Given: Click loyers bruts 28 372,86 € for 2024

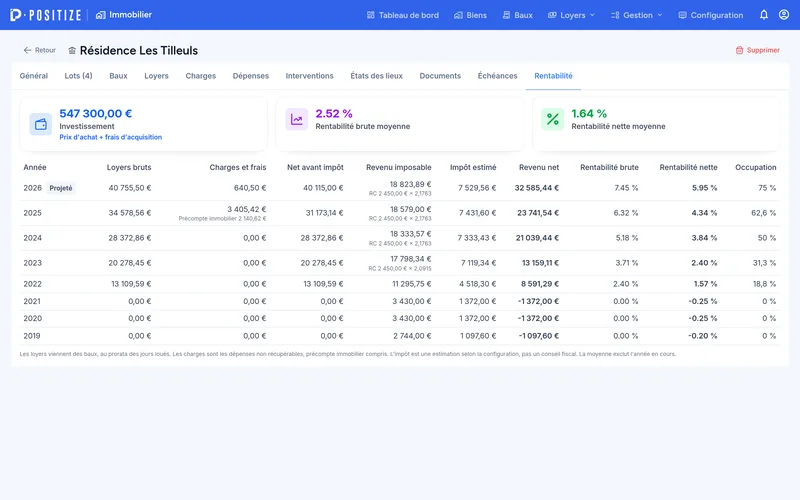Looking at the screenshot, I should (x=130, y=238).
